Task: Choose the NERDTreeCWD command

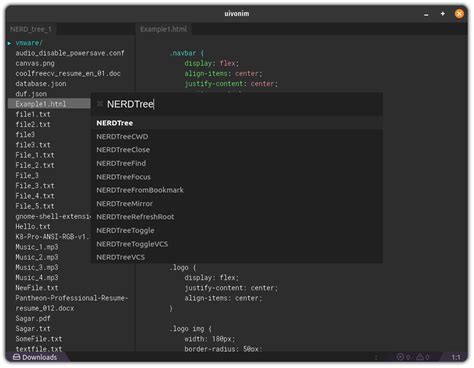Action: click(237, 136)
